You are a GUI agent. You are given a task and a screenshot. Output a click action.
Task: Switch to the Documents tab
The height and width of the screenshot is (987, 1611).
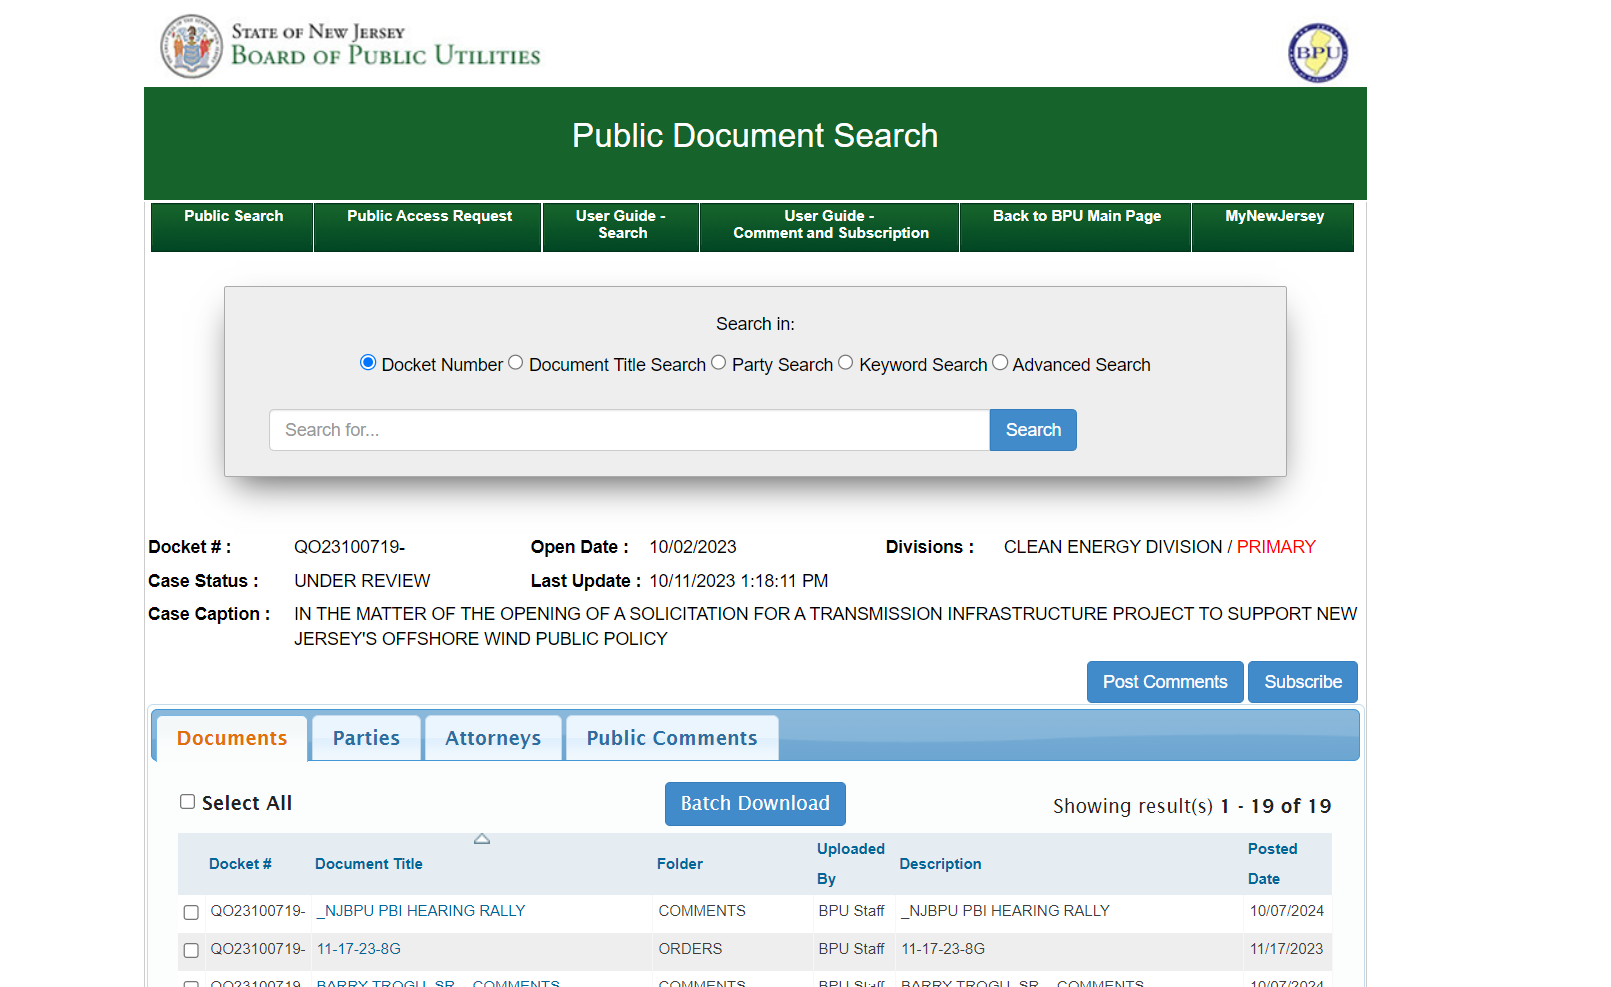pyautogui.click(x=232, y=738)
